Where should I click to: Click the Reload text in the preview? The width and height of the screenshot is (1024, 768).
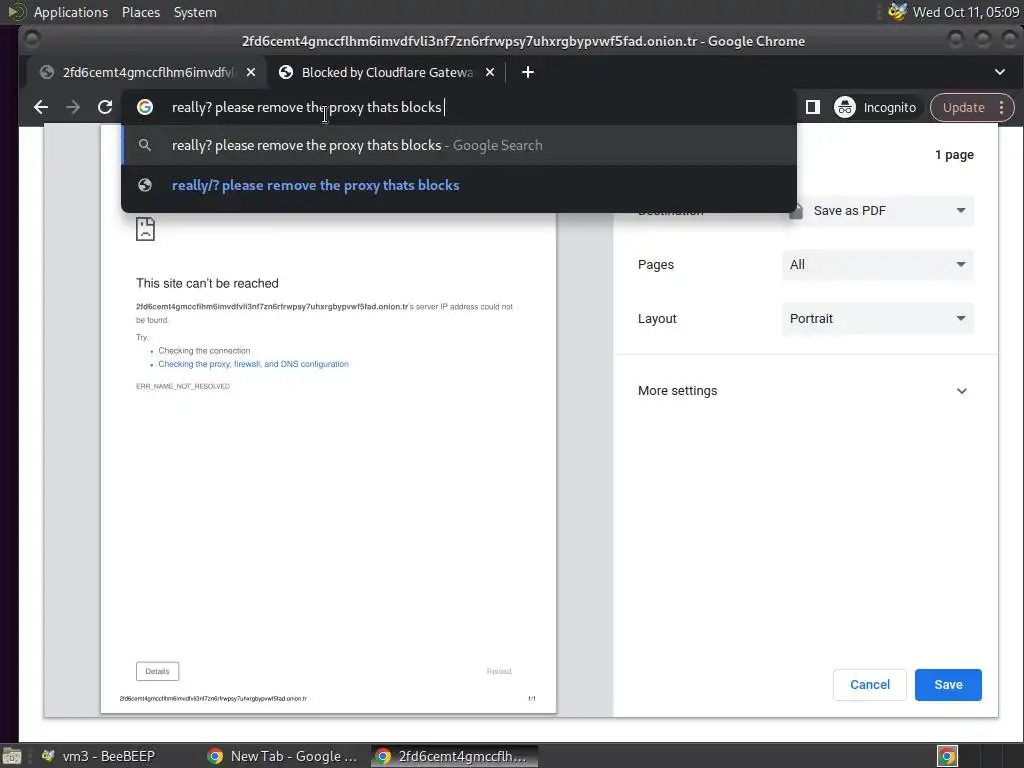point(499,671)
